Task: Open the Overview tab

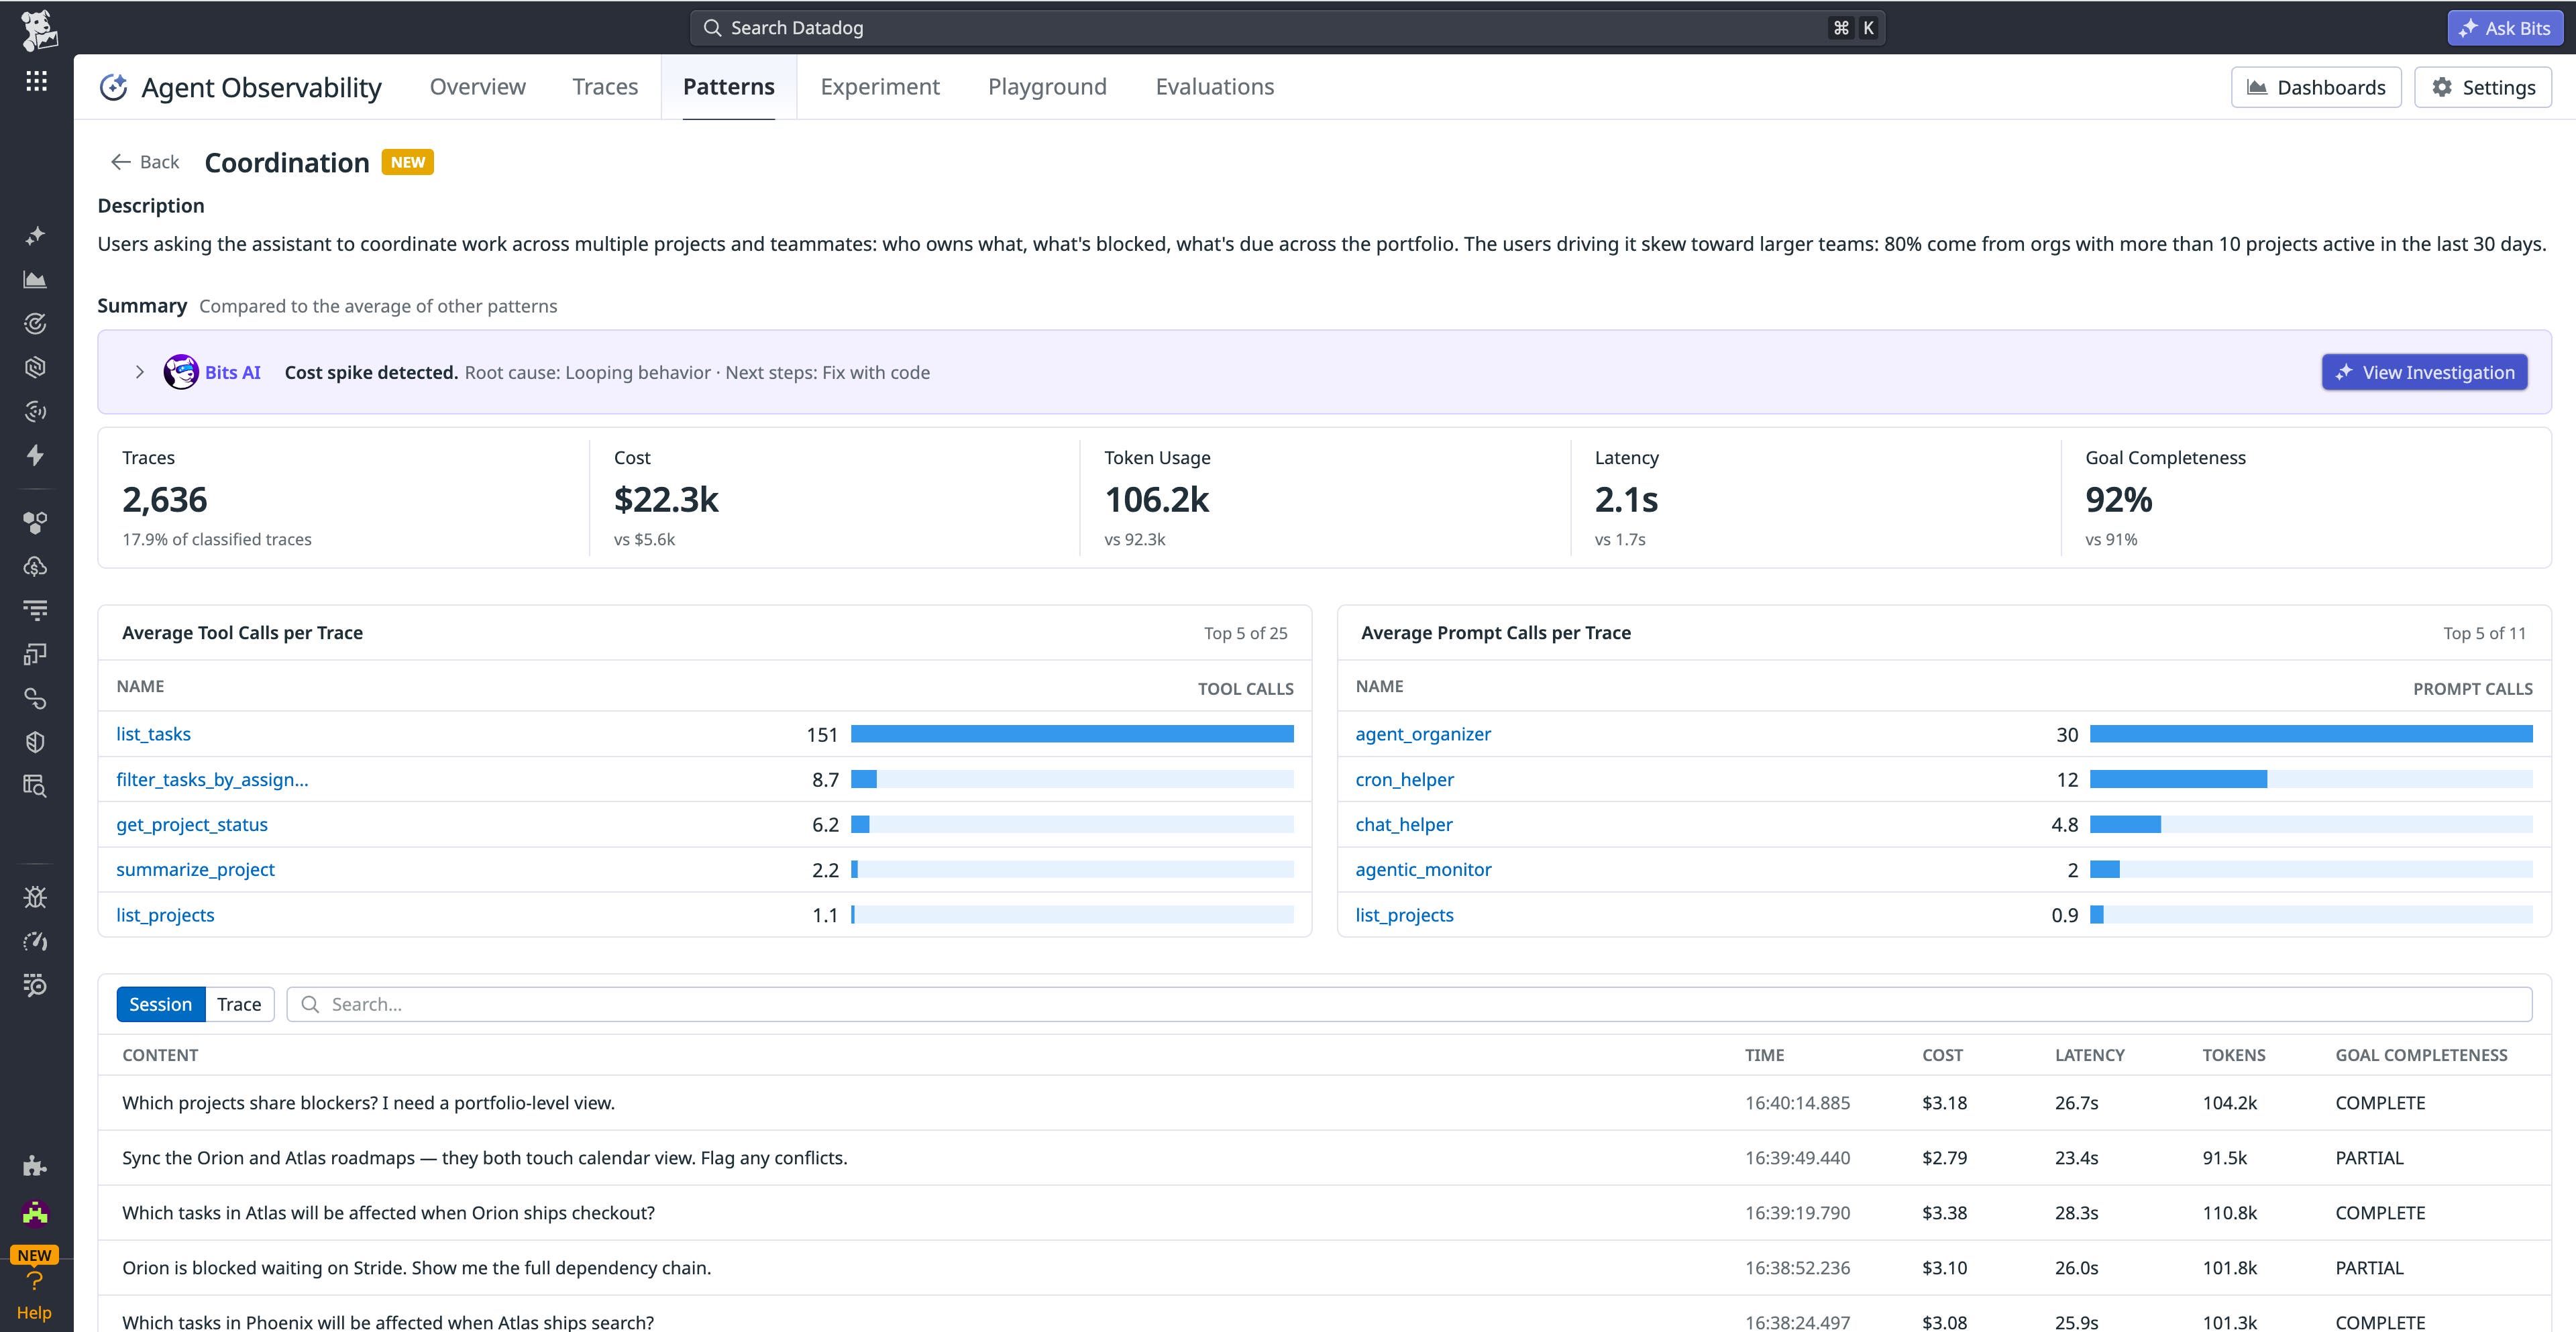Action: (477, 87)
